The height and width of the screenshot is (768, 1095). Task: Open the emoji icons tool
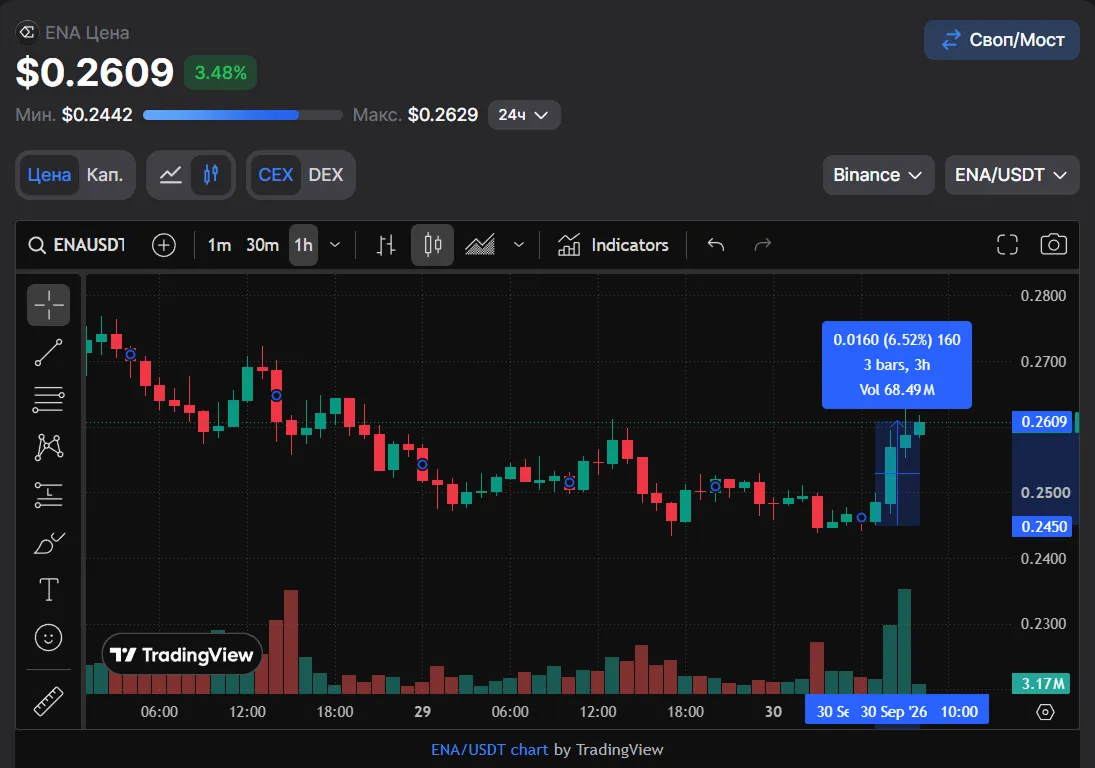48,637
